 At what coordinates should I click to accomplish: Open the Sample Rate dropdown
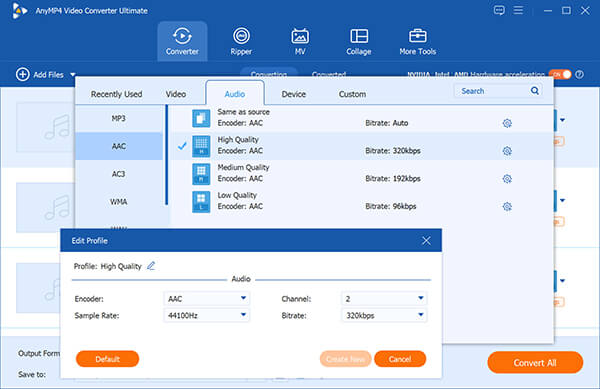coord(207,315)
